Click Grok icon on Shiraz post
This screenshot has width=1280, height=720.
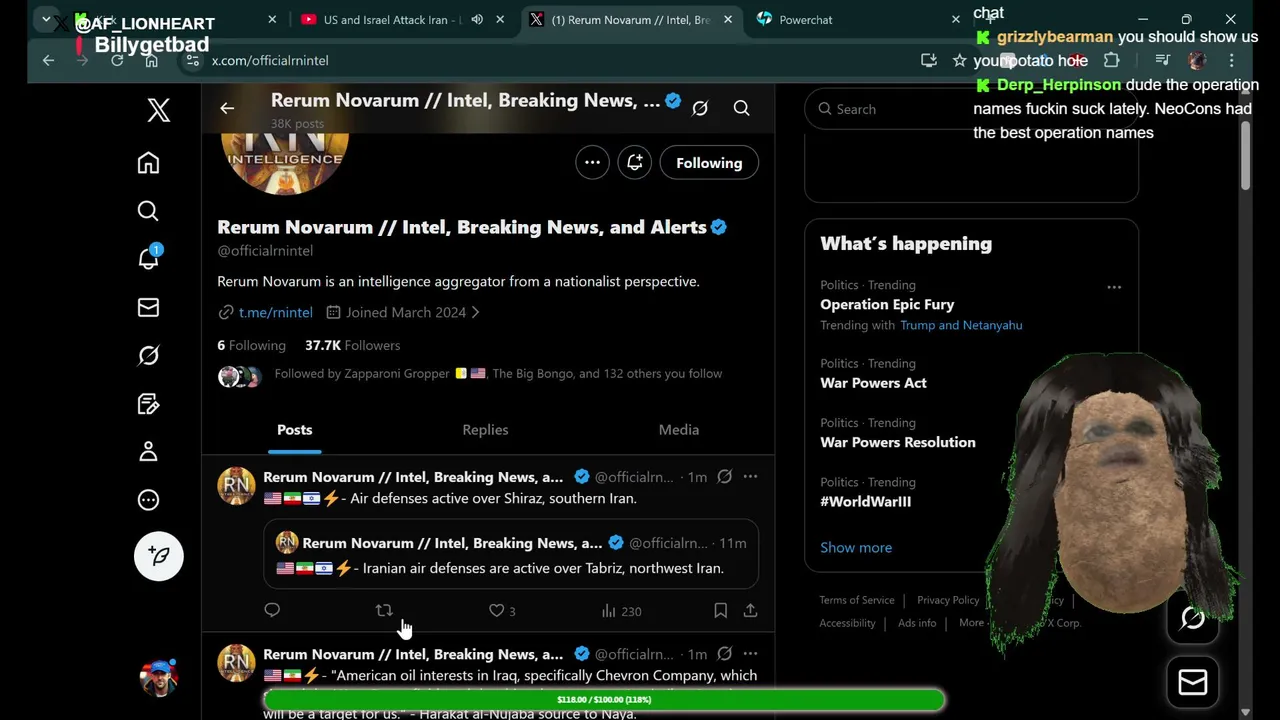725,477
